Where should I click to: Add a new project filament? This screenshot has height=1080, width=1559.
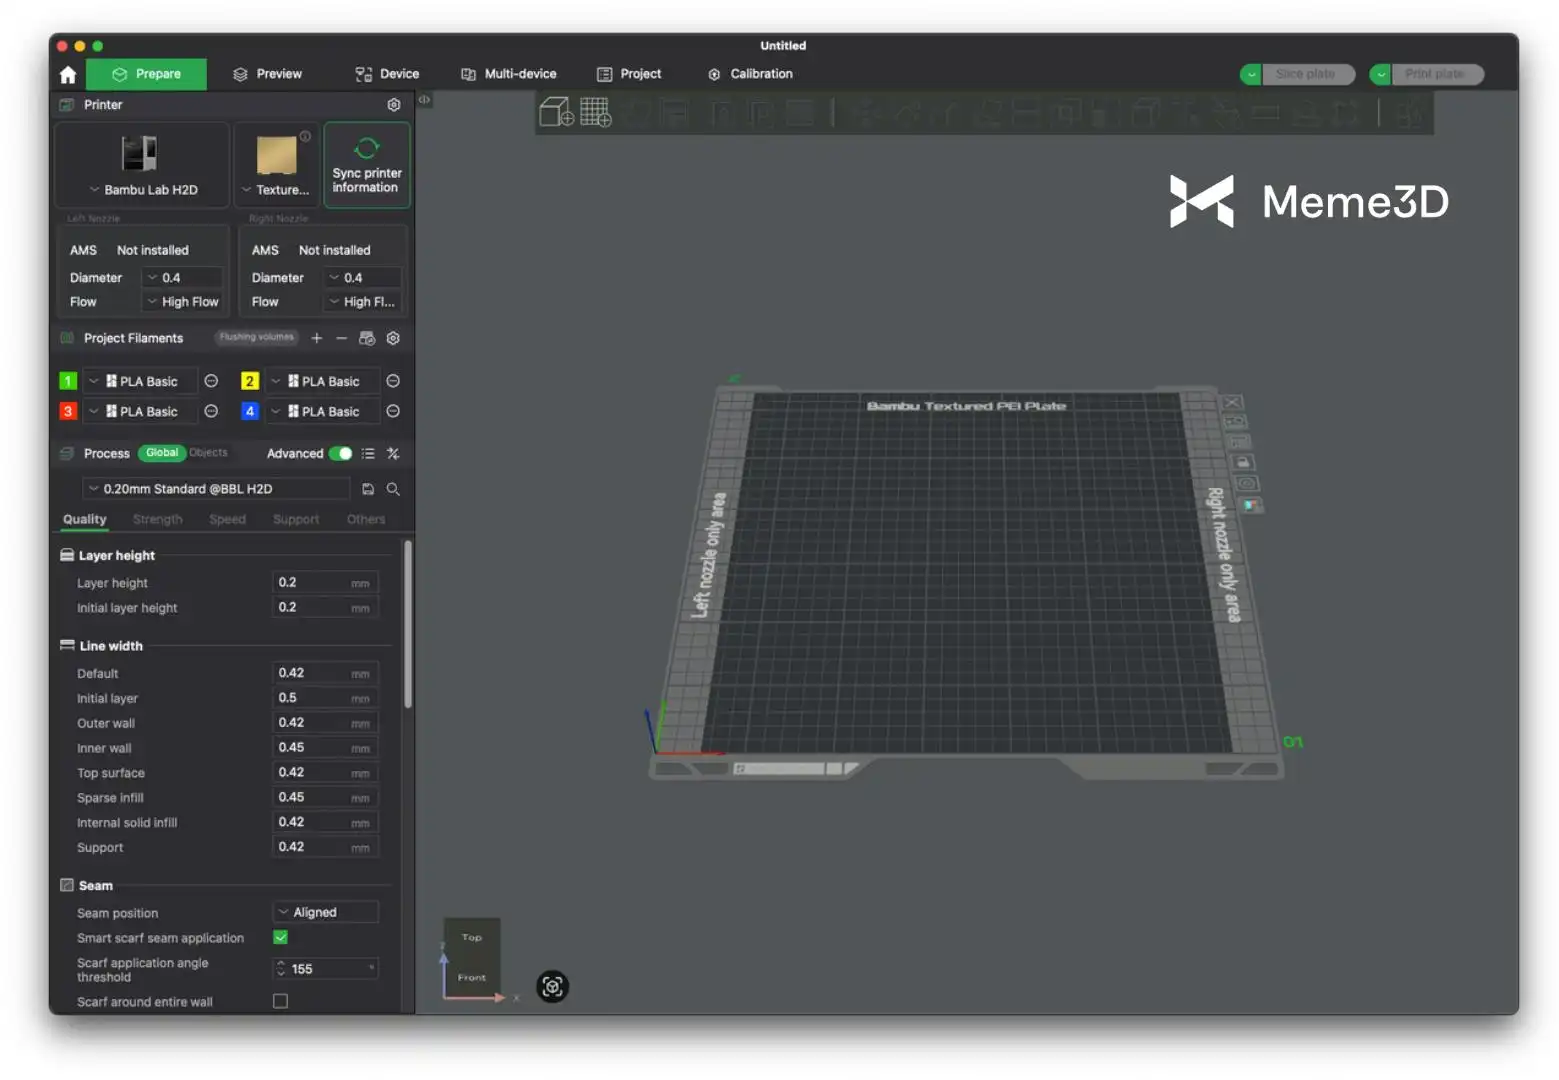(317, 339)
